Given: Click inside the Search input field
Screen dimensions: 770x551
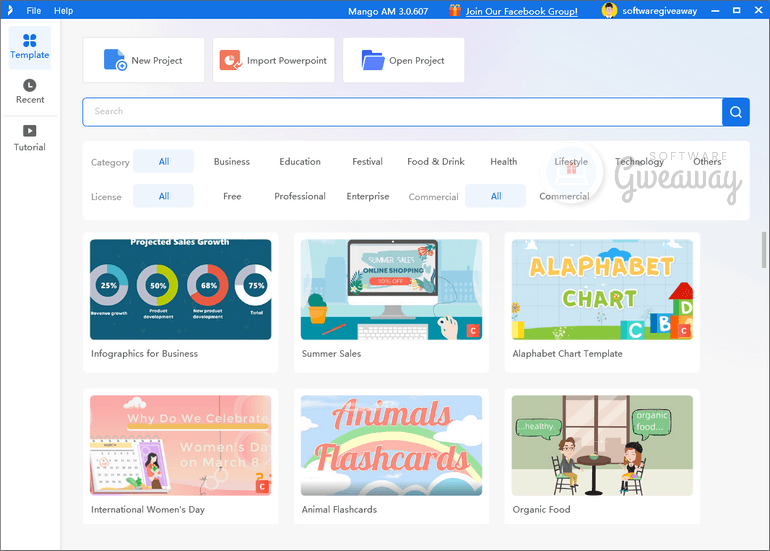Looking at the screenshot, I should coord(400,112).
